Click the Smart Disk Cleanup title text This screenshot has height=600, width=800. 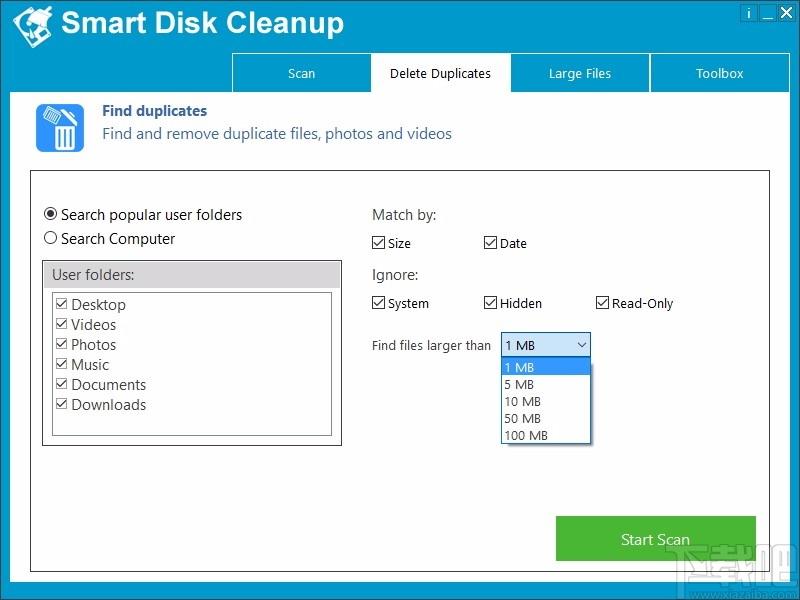(x=203, y=23)
